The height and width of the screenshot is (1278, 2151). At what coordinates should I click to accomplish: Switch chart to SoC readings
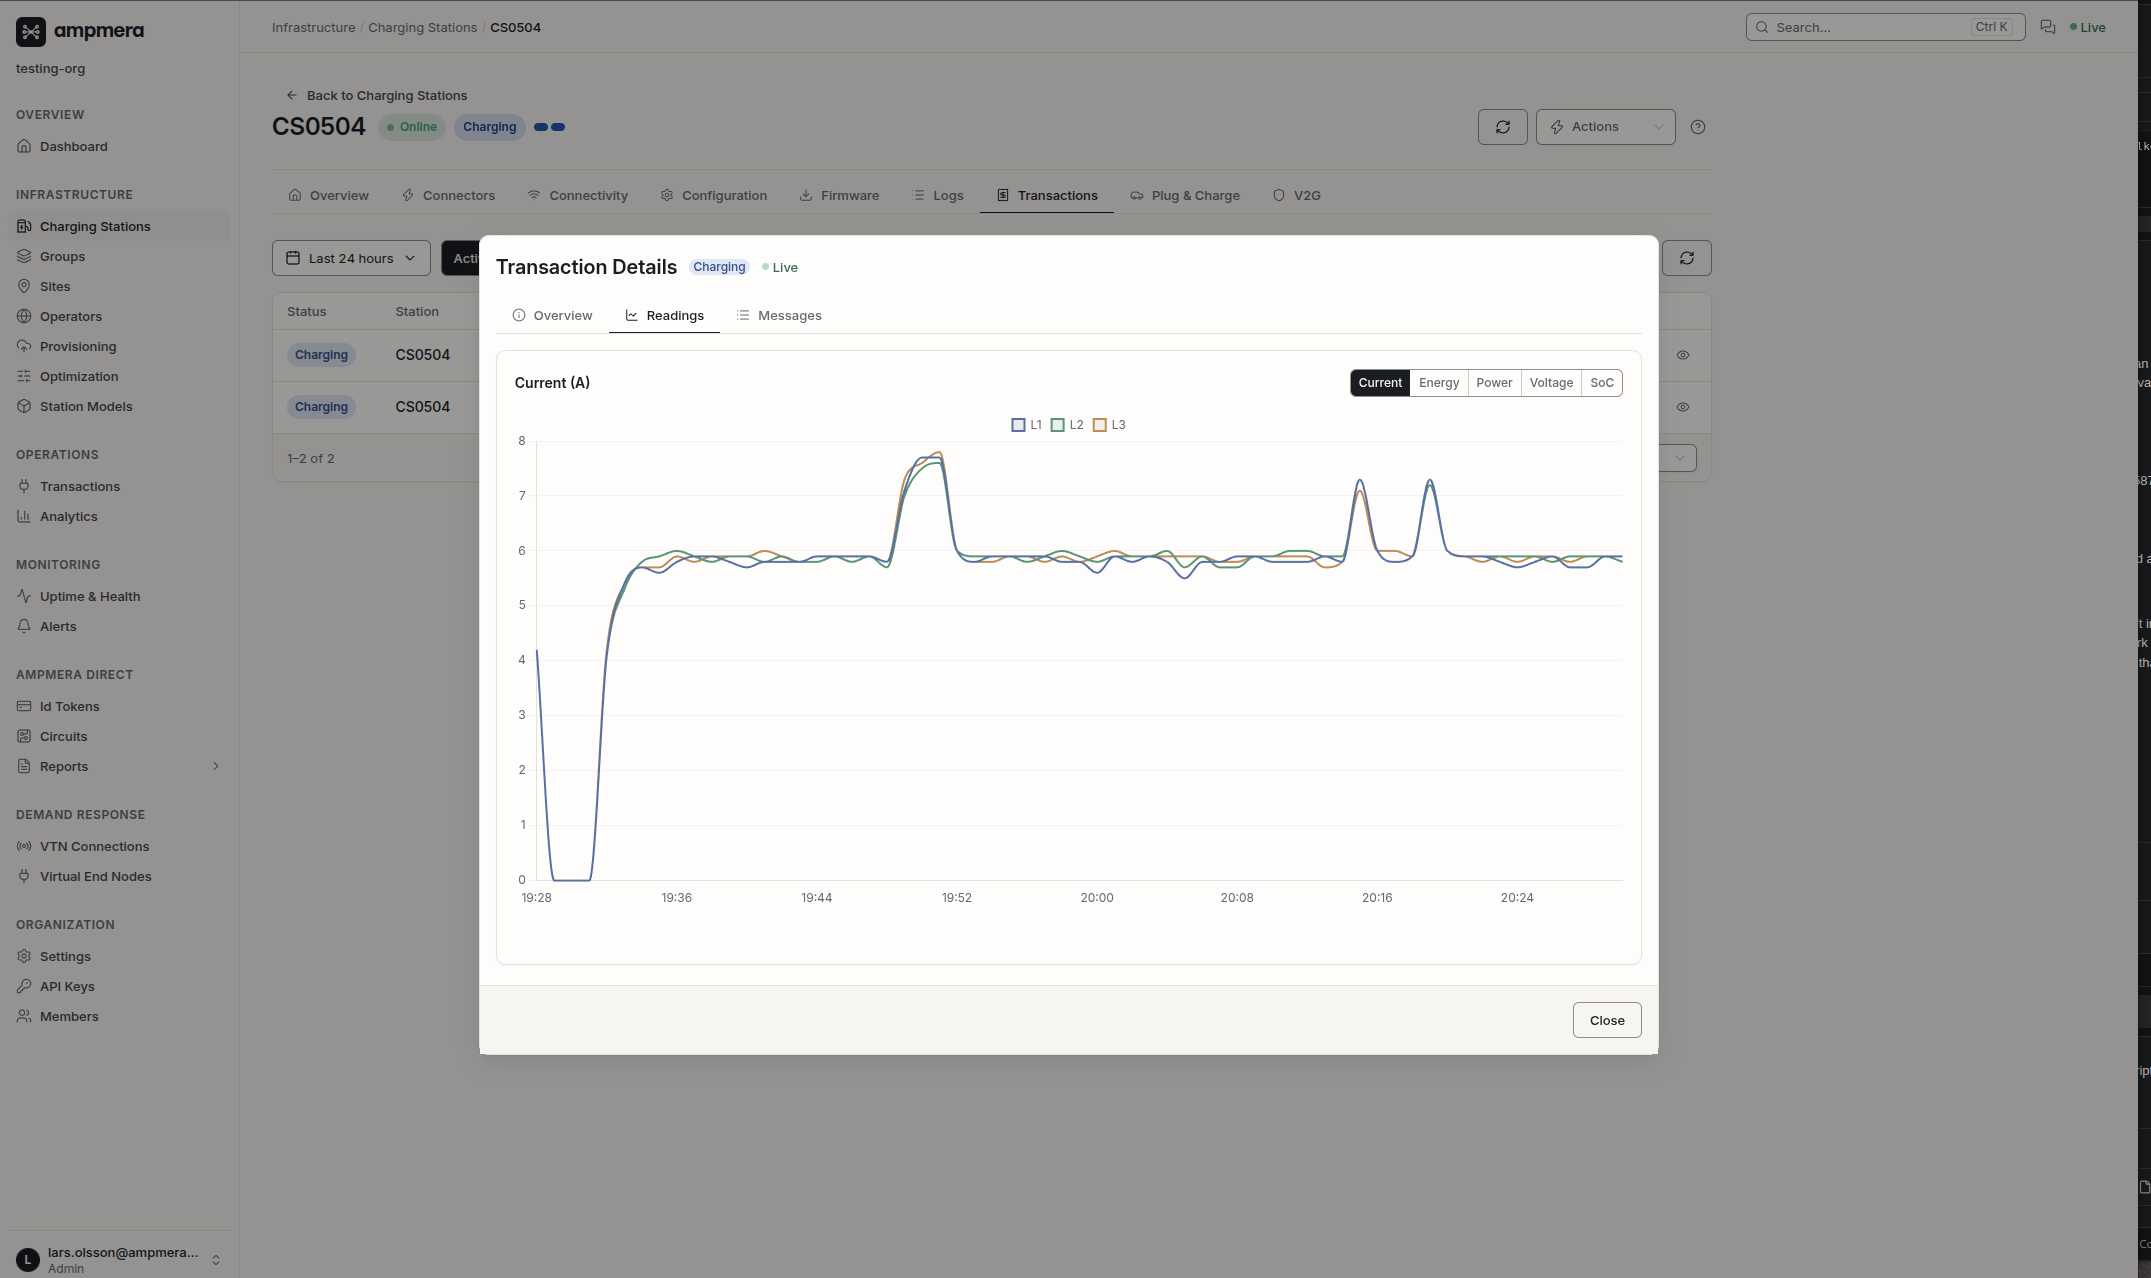1601,383
